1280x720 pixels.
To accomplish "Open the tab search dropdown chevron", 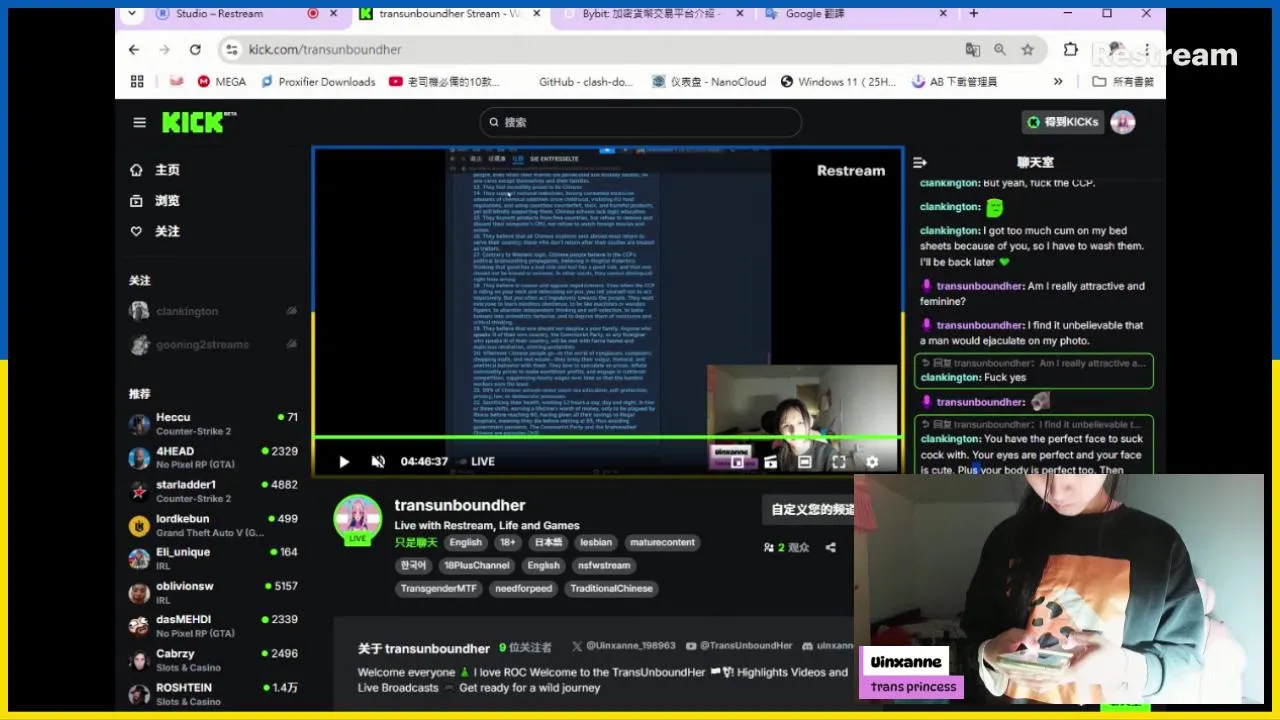I will (130, 14).
